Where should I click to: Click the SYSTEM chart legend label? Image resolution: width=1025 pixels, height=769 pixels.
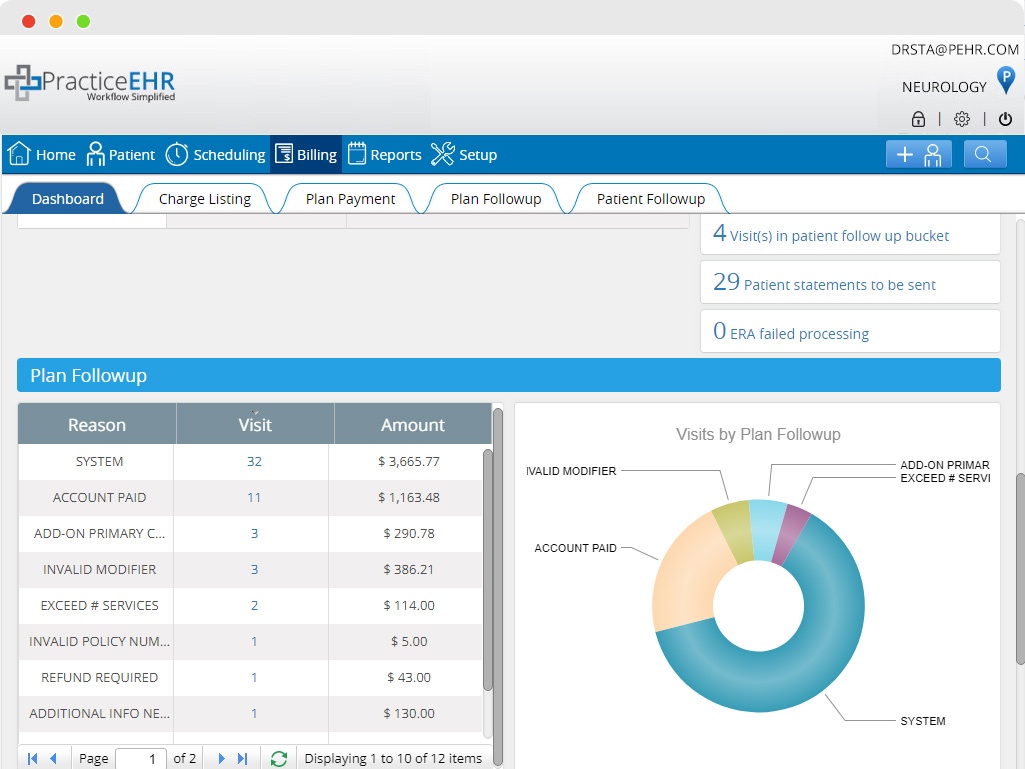(922, 721)
